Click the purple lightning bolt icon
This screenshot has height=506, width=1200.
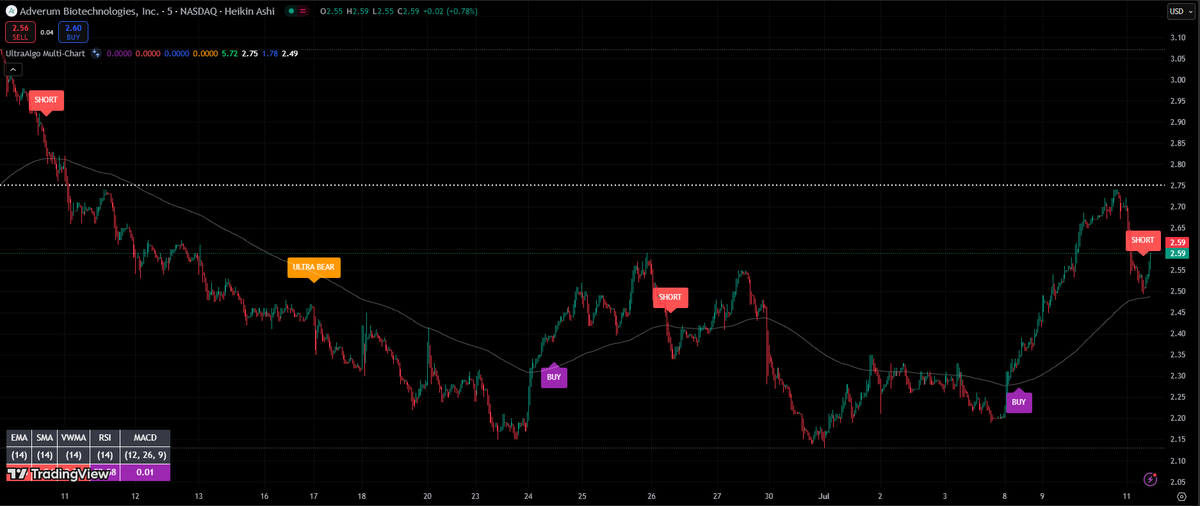pos(1149,480)
